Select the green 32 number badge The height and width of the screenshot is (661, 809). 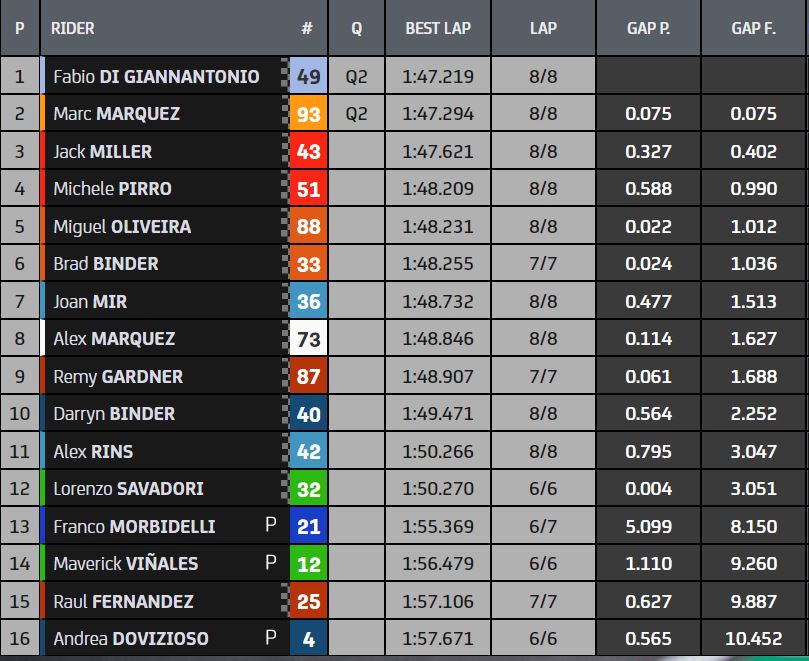(308, 489)
